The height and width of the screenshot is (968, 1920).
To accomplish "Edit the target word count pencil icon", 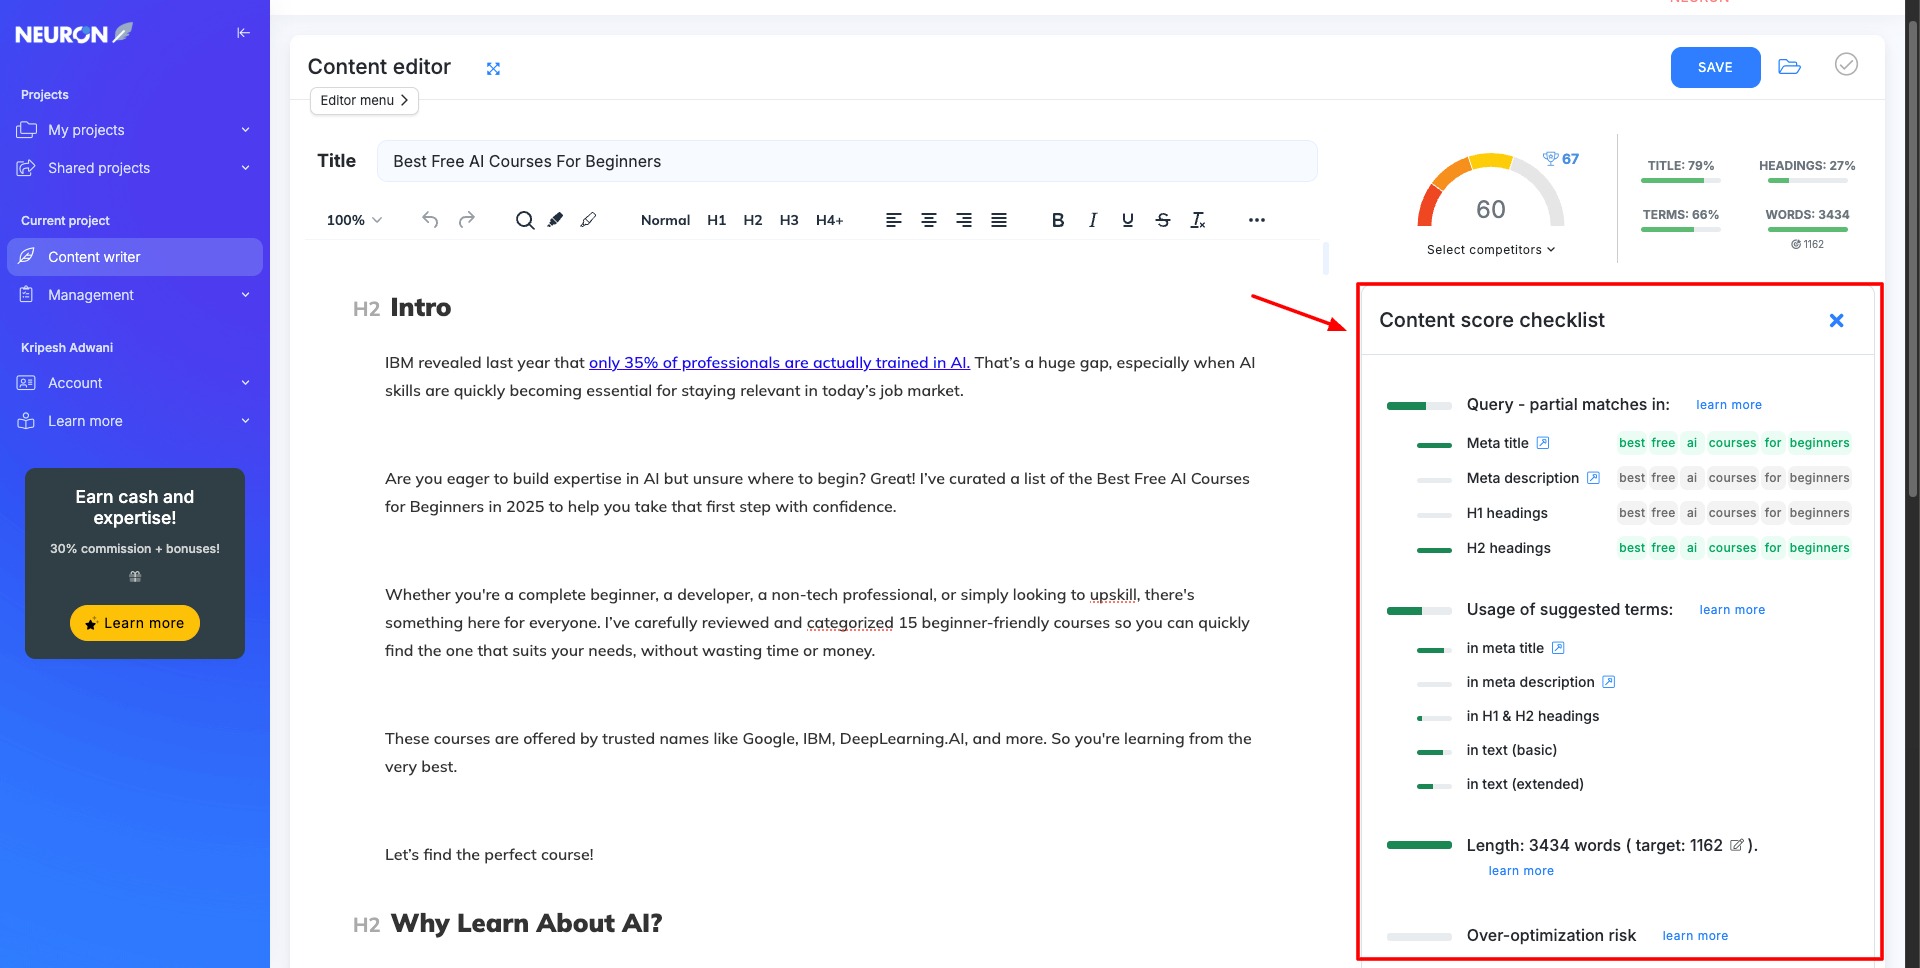I will pyautogui.click(x=1737, y=845).
